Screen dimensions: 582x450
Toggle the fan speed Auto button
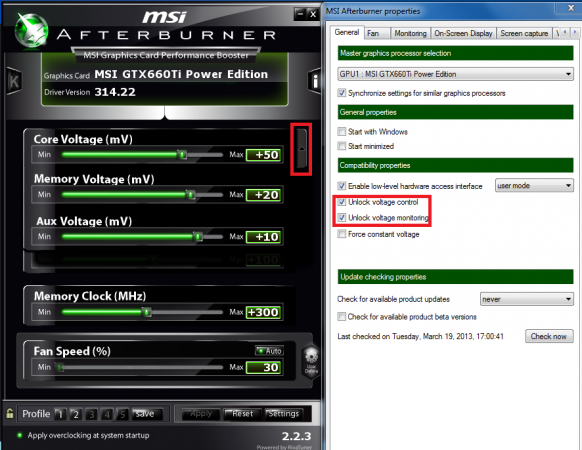point(269,351)
